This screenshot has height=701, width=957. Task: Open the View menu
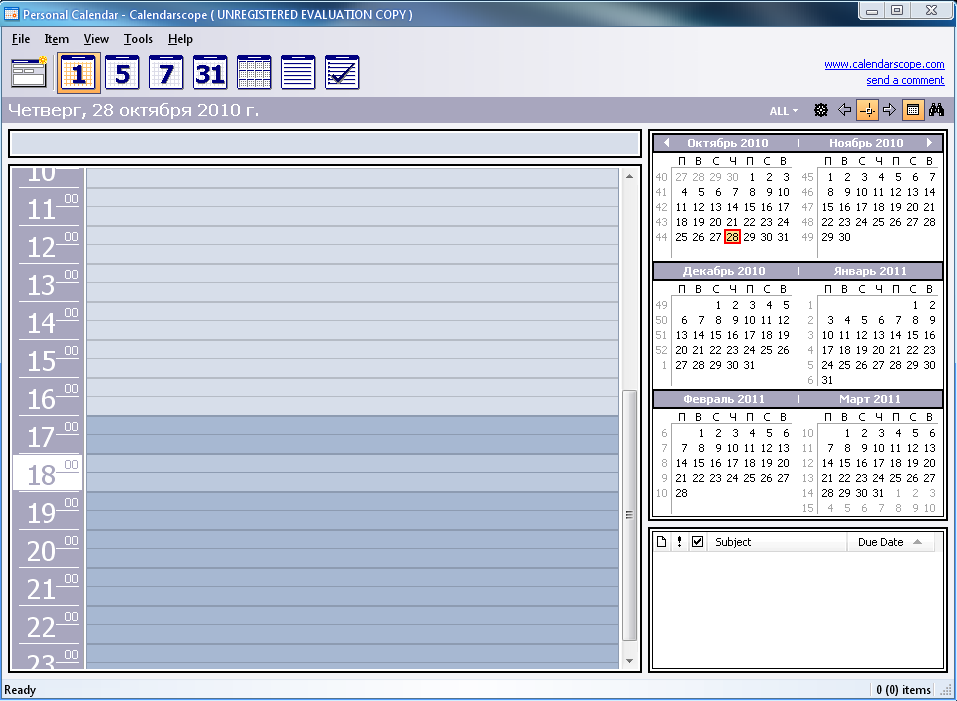96,39
